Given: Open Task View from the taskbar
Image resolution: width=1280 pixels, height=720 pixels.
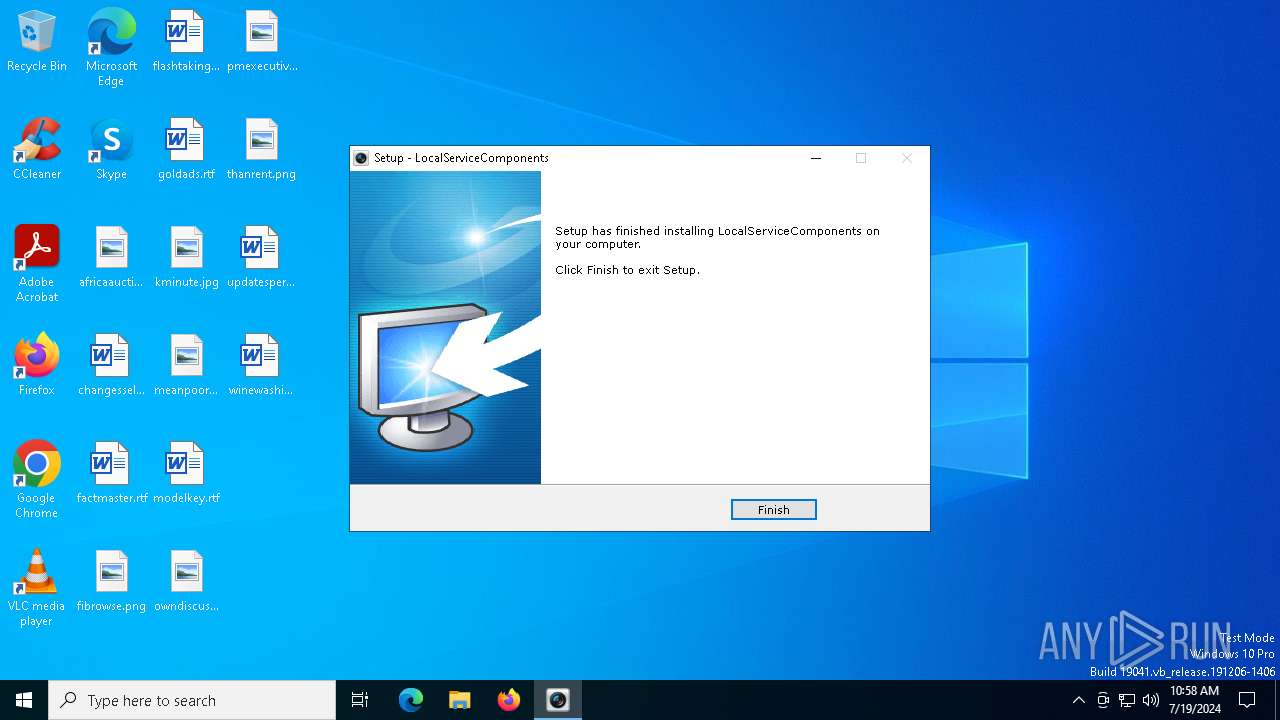Looking at the screenshot, I should pyautogui.click(x=360, y=700).
